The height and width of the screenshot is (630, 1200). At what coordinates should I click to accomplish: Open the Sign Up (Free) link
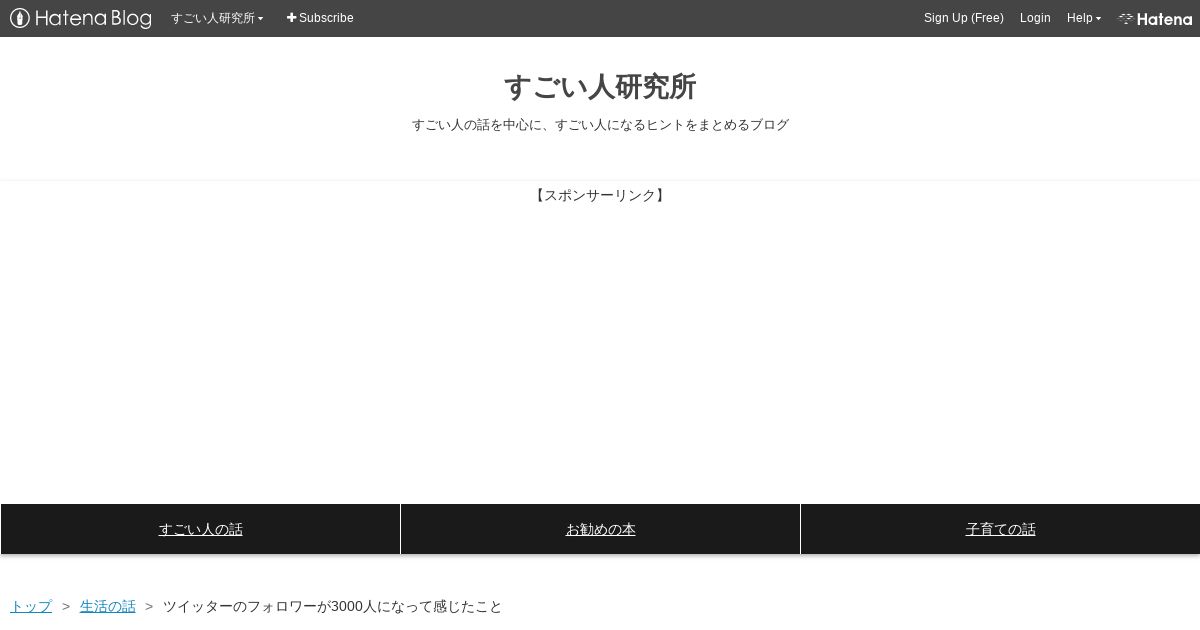click(x=964, y=18)
